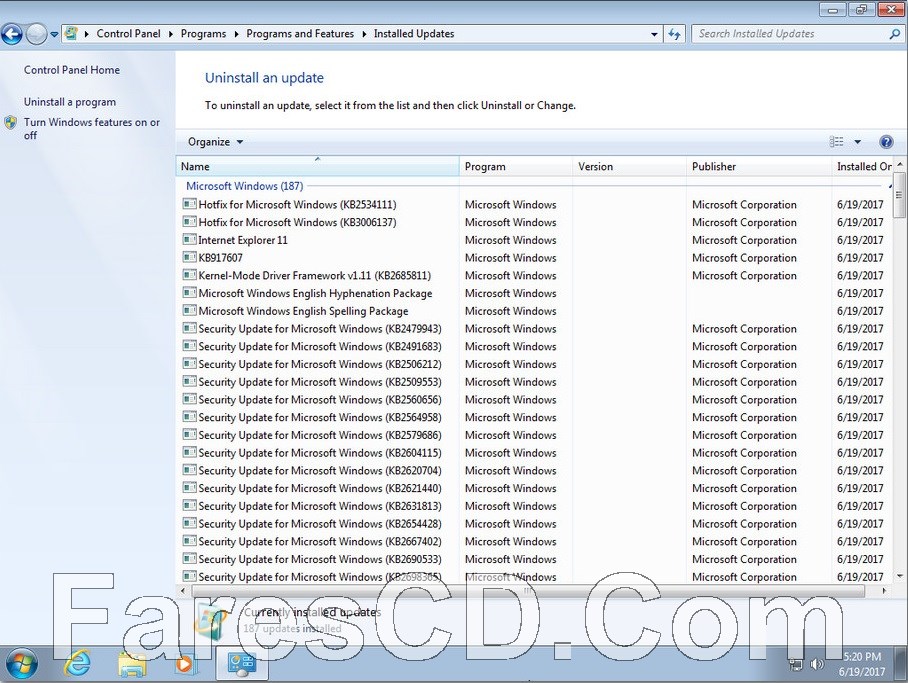Viewport: 908px width, 683px height.
Task: Open the Help button
Action: [886, 142]
